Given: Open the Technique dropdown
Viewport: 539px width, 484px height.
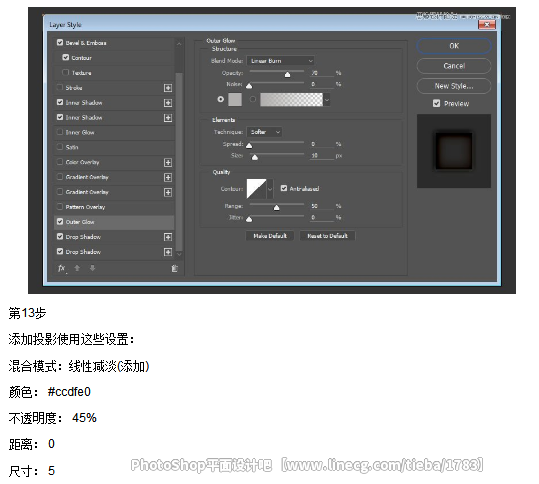Looking at the screenshot, I should pyautogui.click(x=265, y=132).
